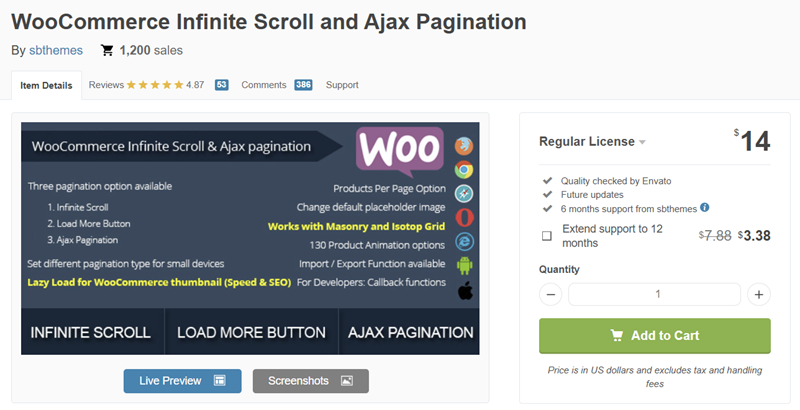Click the discounted $3.38 support price
800x410 pixels.
(754, 236)
